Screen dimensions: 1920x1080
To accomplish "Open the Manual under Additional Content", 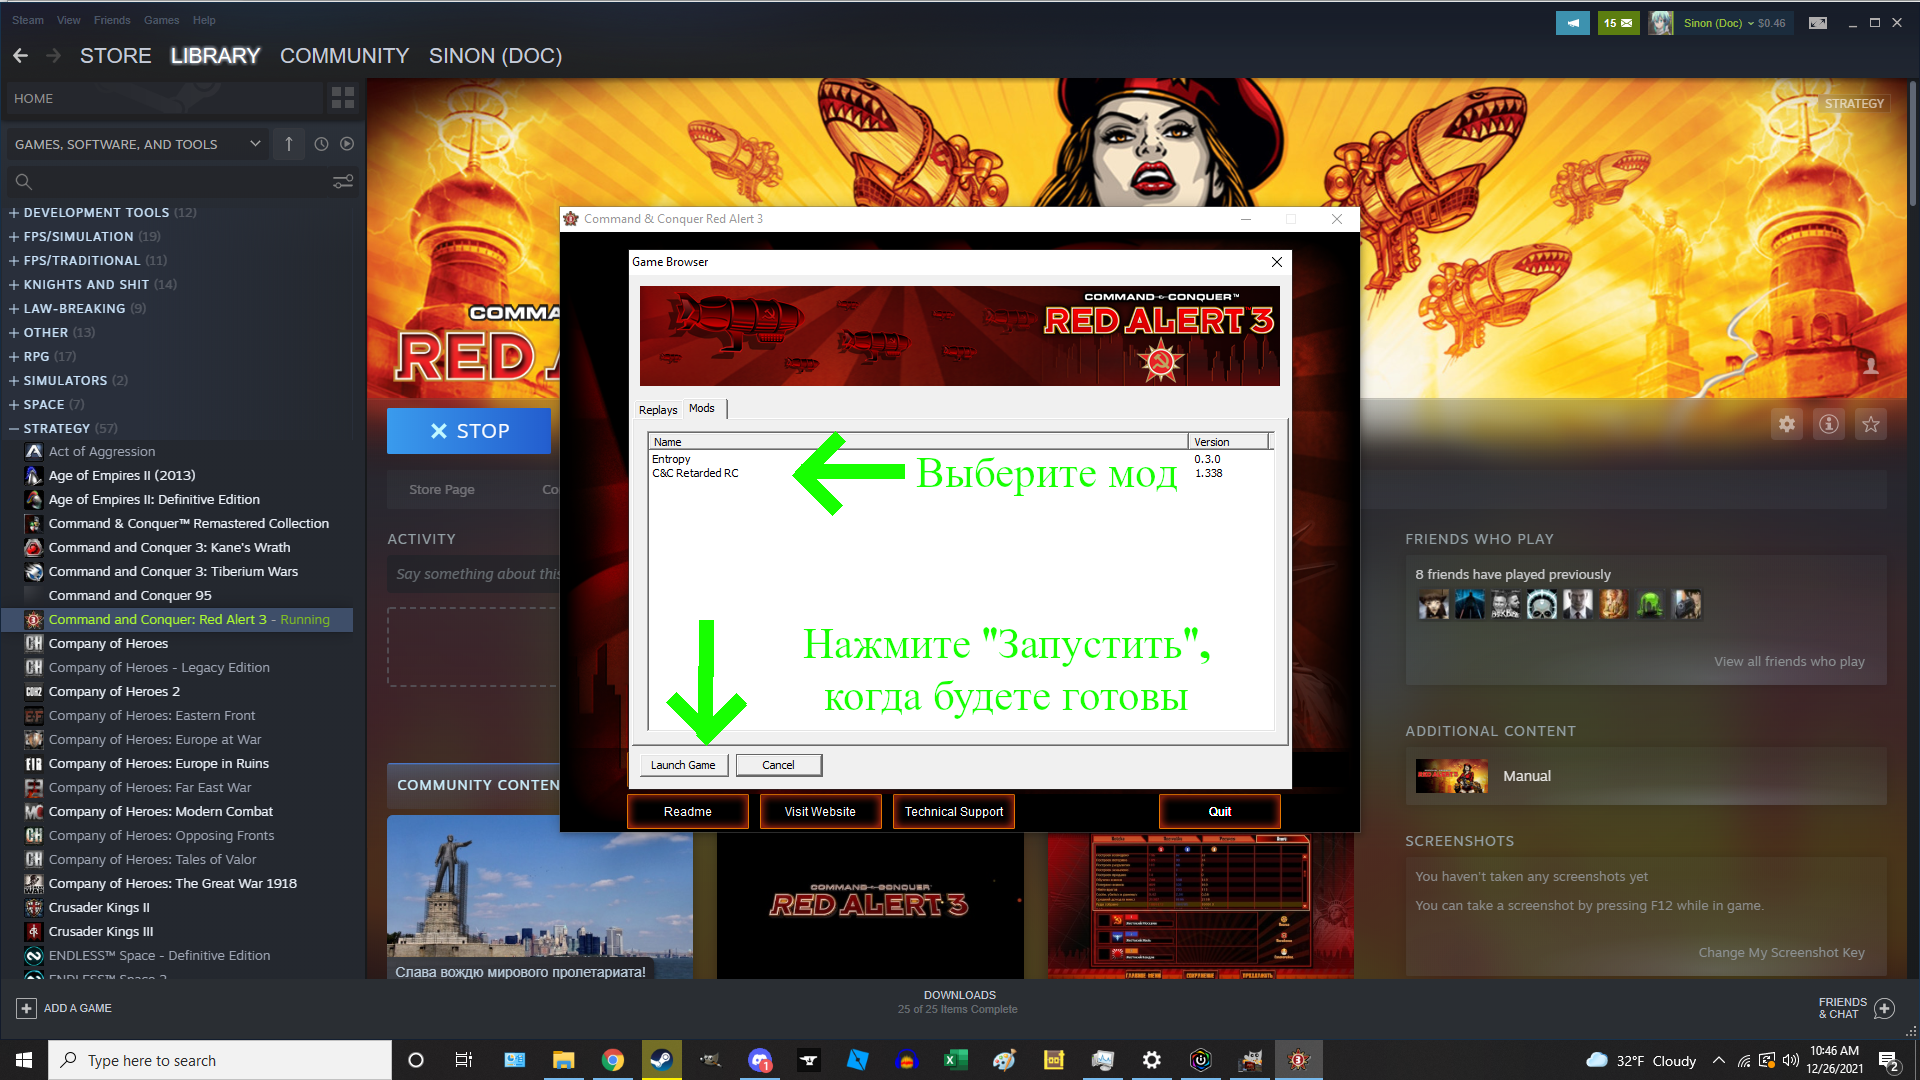I will (1646, 776).
